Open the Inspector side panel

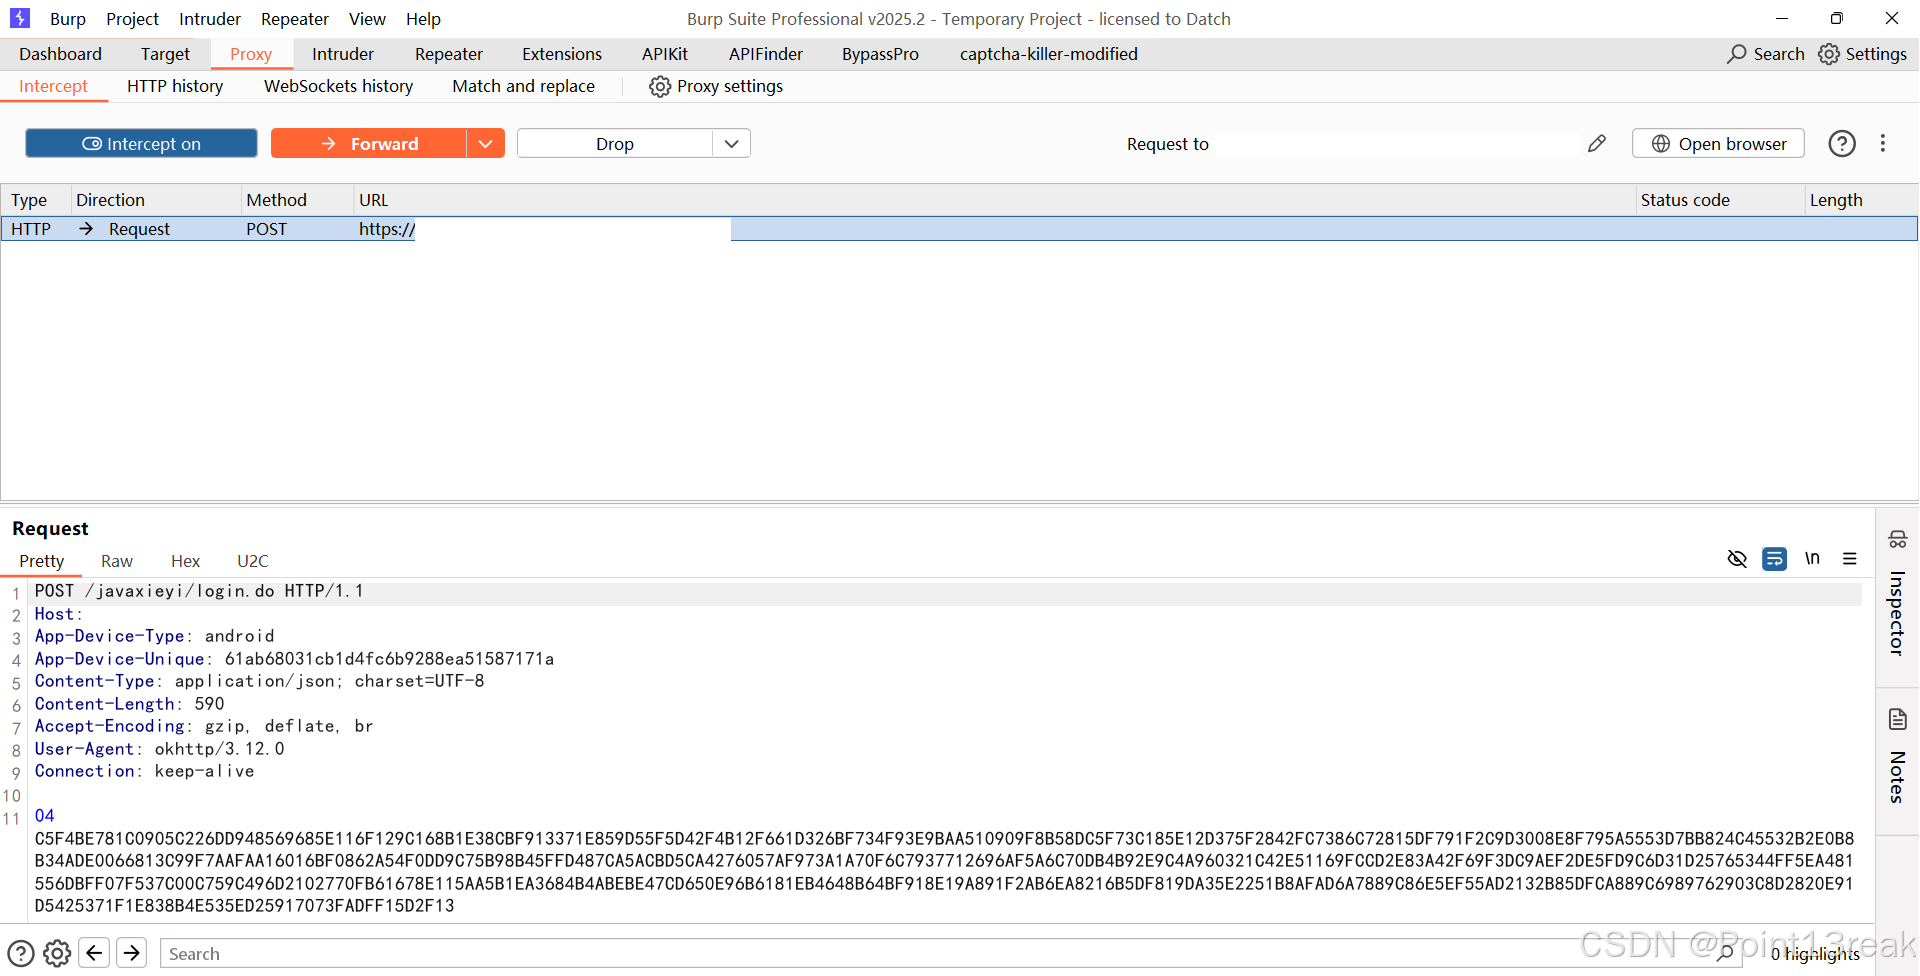[1897, 595]
